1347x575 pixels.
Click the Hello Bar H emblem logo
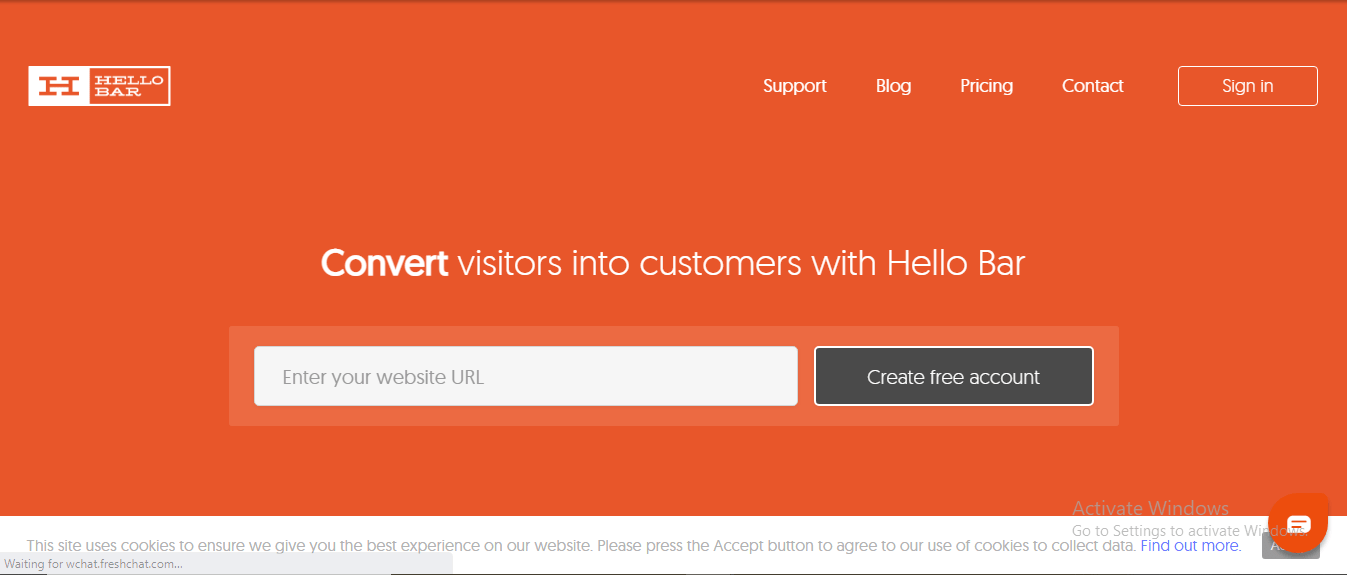(59, 86)
